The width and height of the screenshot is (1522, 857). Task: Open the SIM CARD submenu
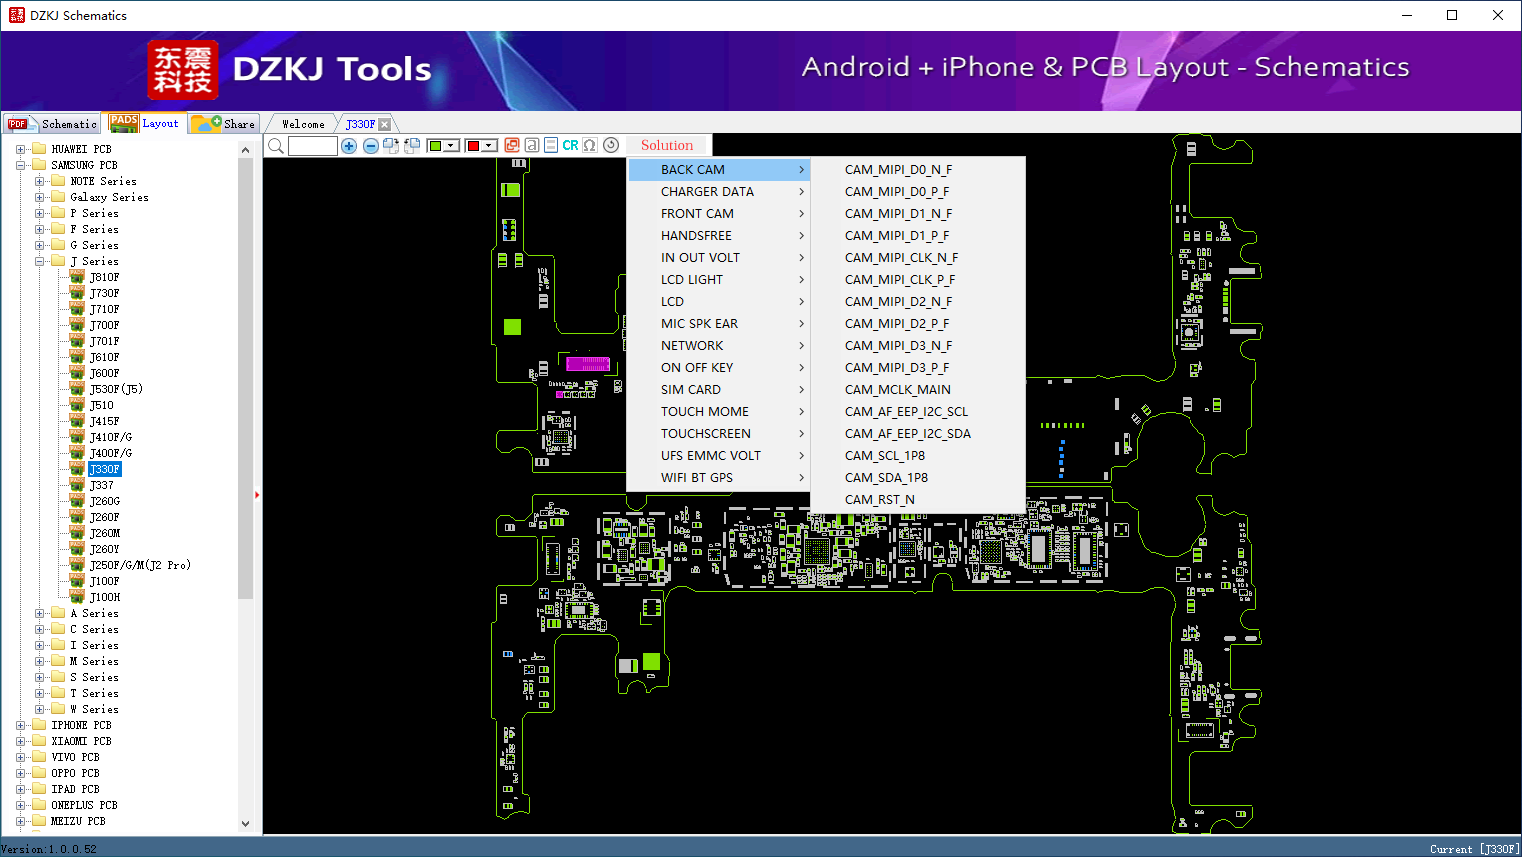coord(718,390)
